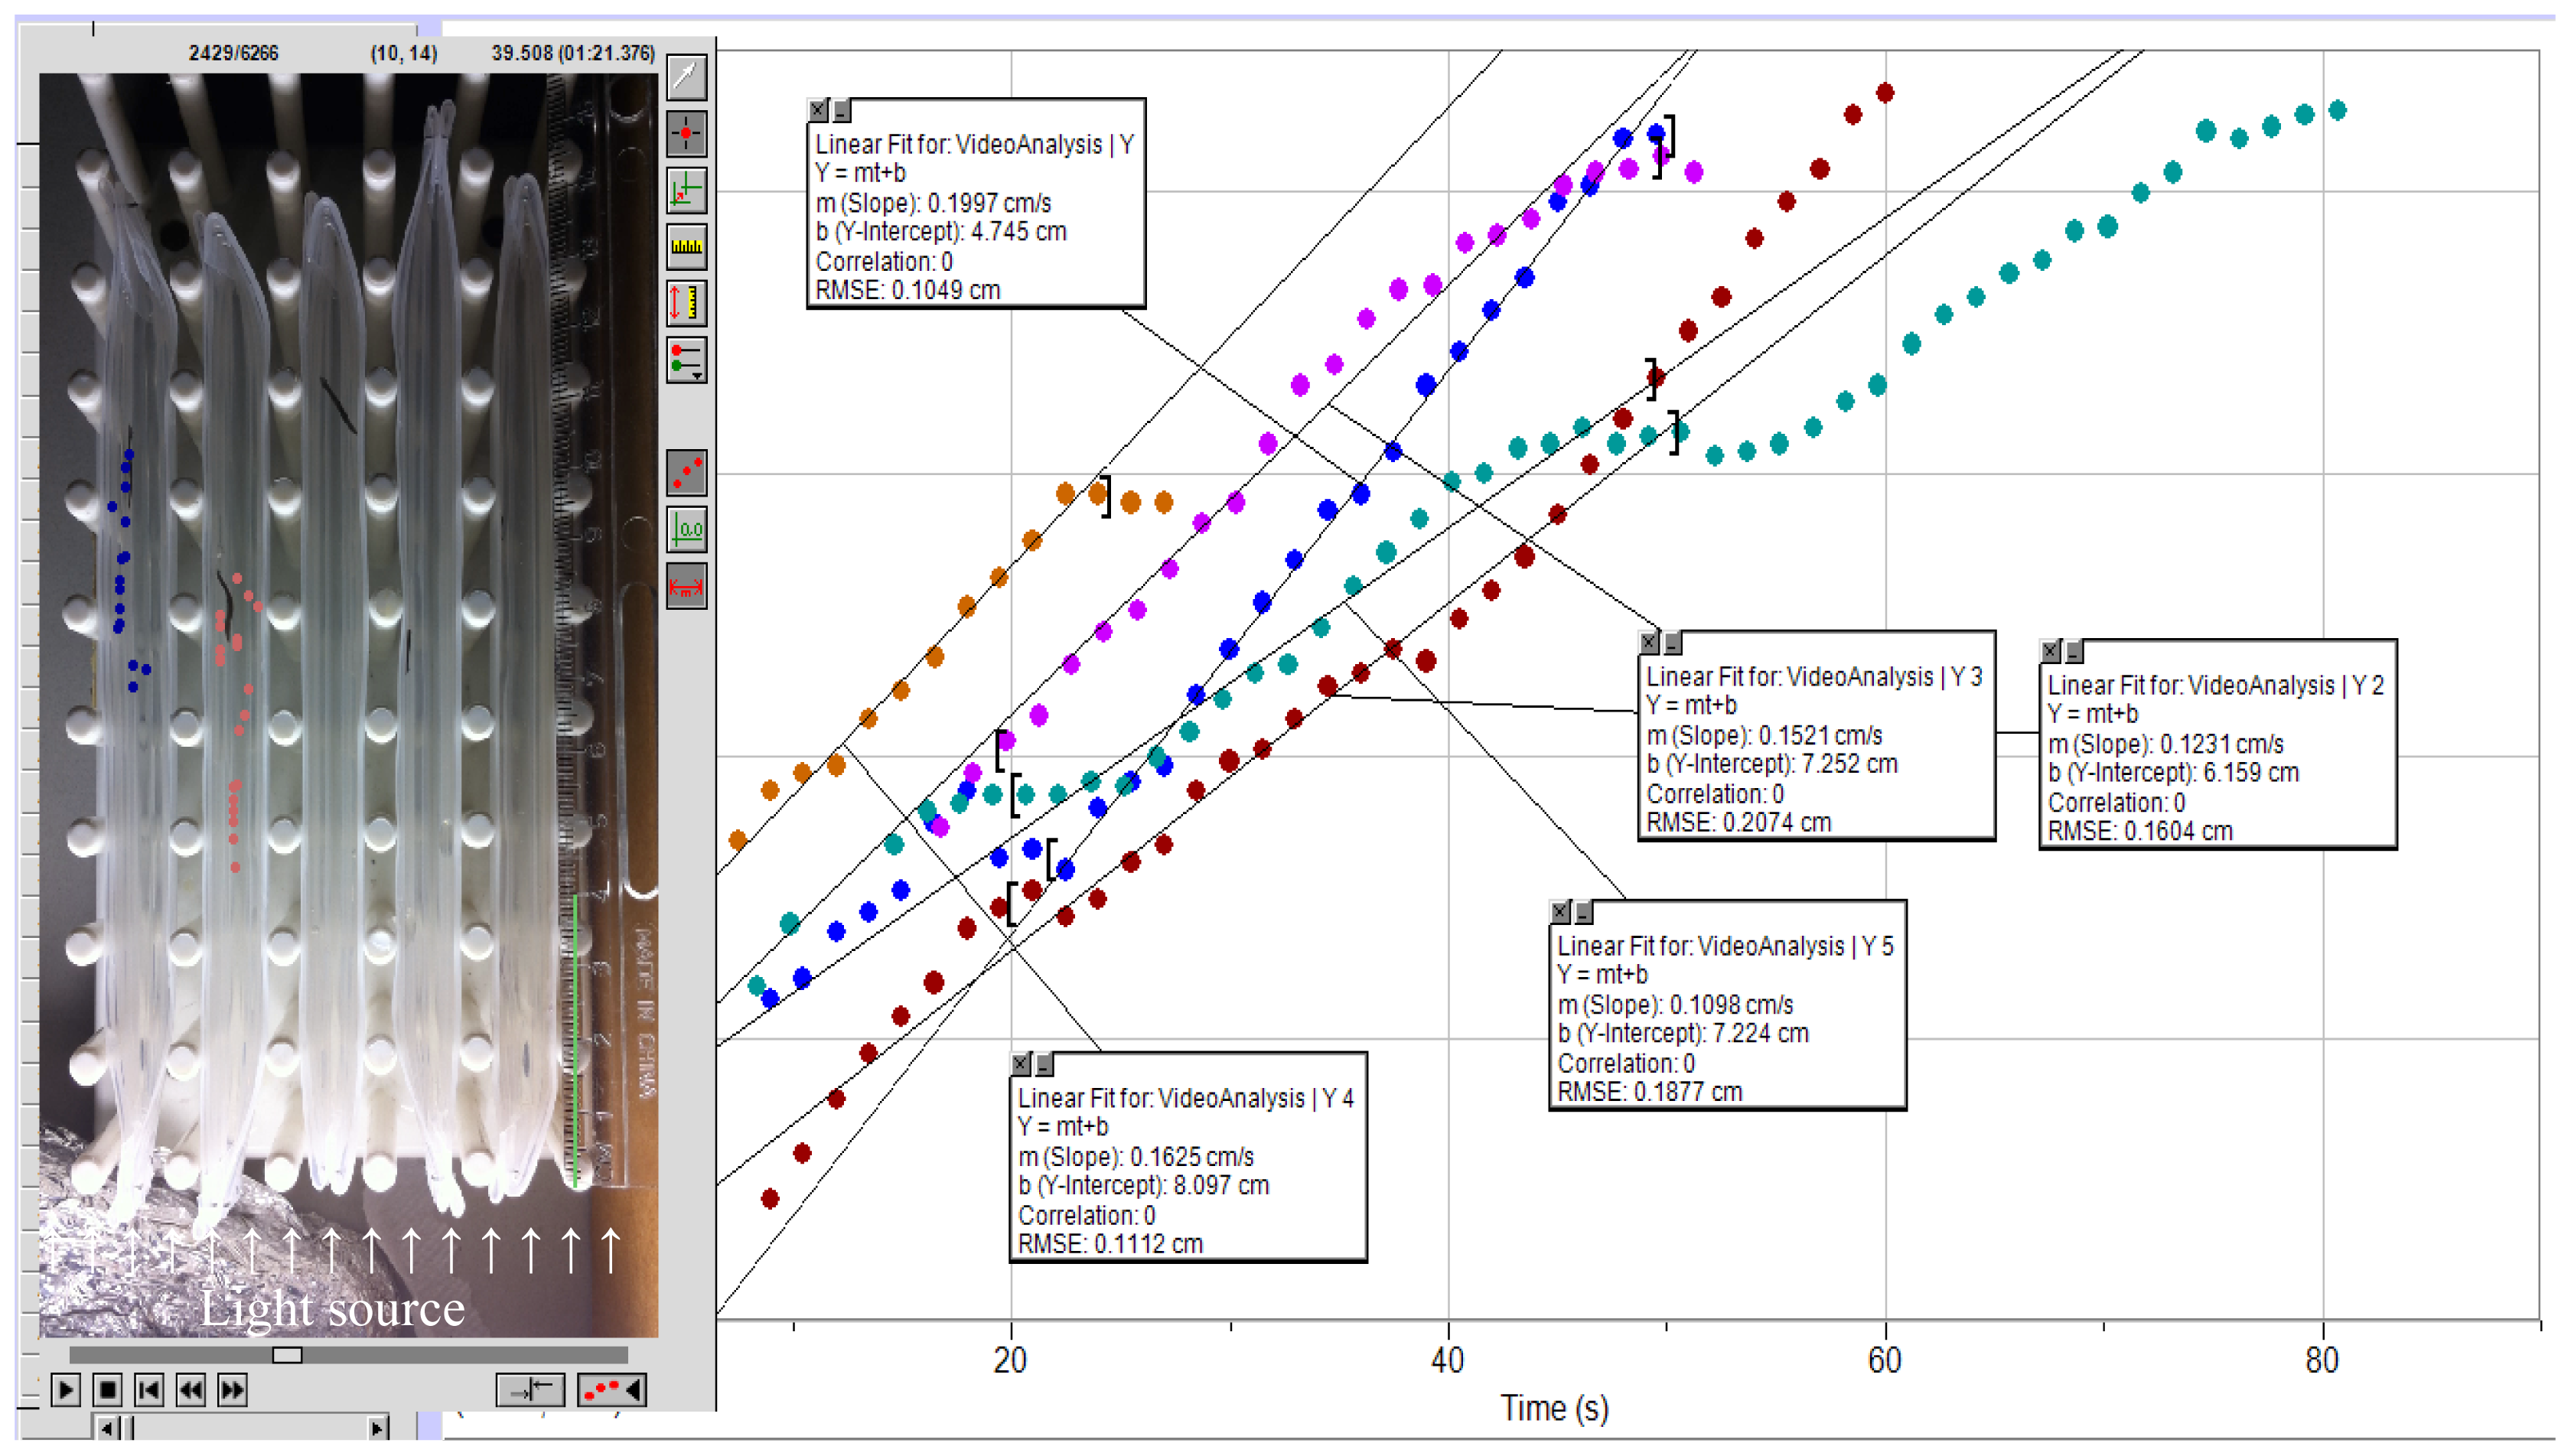Image resolution: width=2571 pixels, height=1456 pixels.
Task: Collapse the video analysis toolbar with the red-dots arrow button
Action: [611, 1389]
